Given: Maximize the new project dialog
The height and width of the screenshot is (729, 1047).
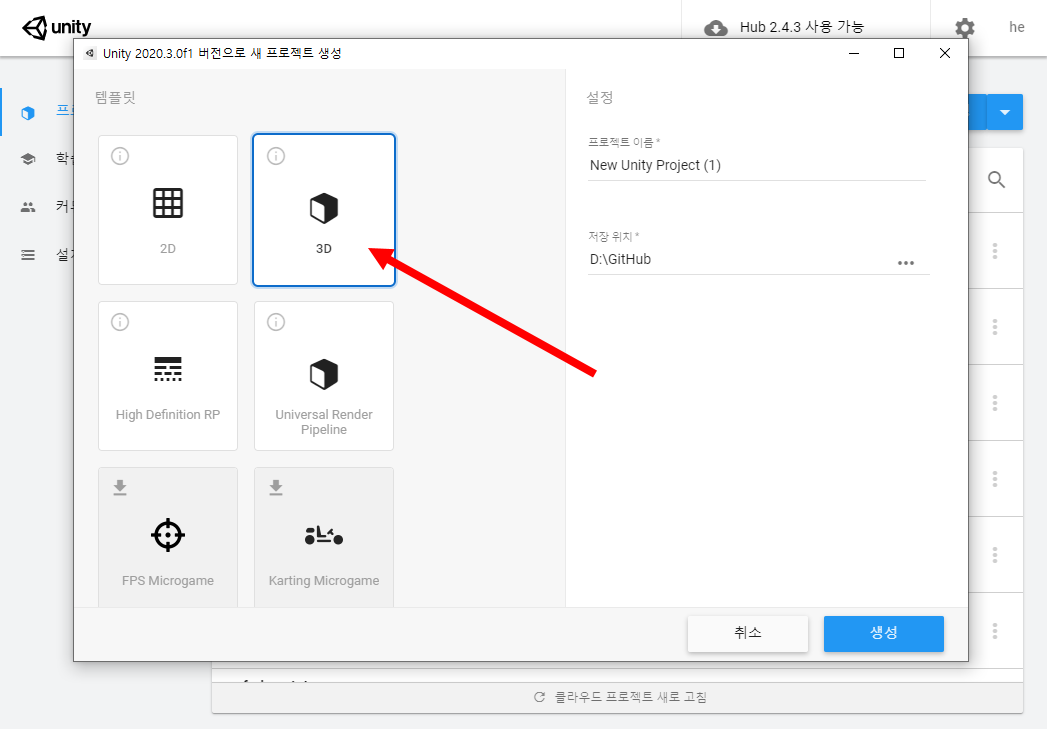Looking at the screenshot, I should [x=899, y=53].
